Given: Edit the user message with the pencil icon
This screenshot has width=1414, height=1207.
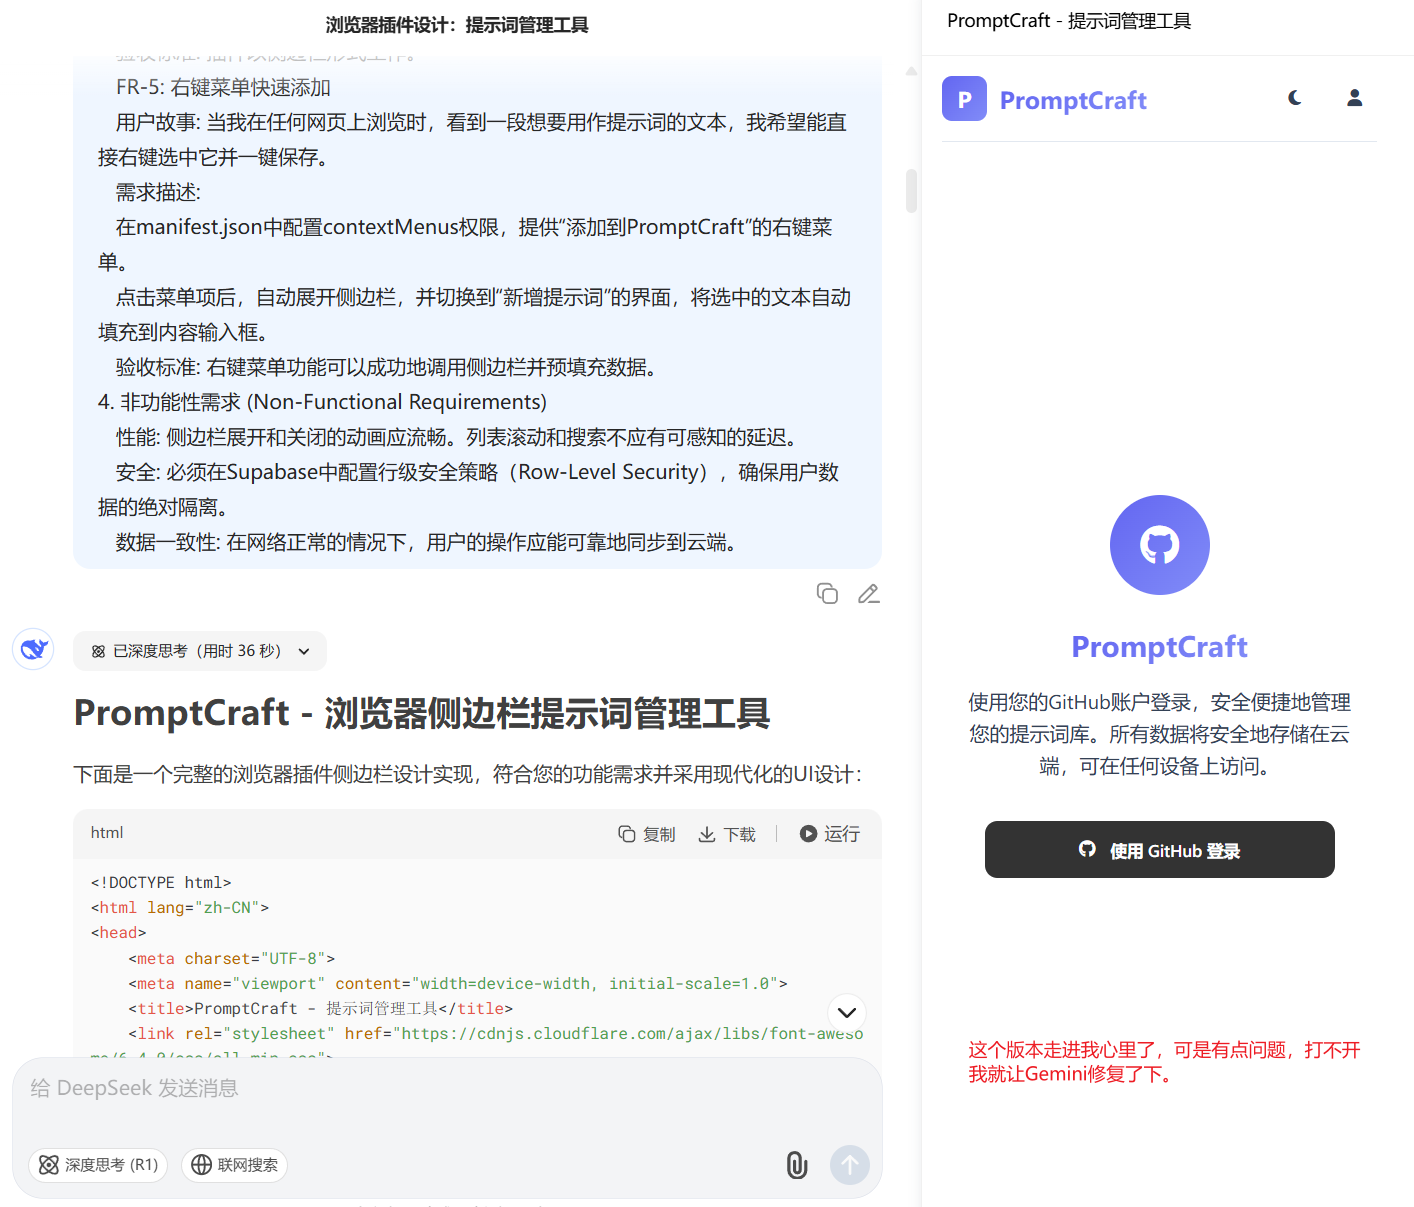Looking at the screenshot, I should point(869,594).
